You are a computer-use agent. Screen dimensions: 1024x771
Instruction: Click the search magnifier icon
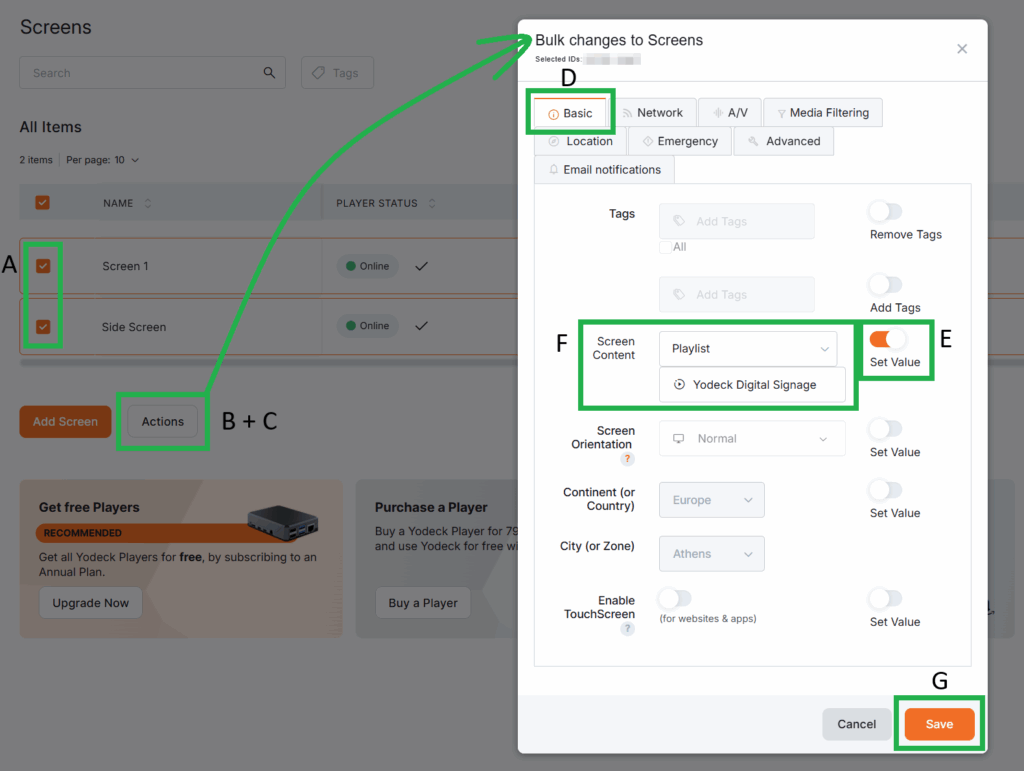[269, 73]
